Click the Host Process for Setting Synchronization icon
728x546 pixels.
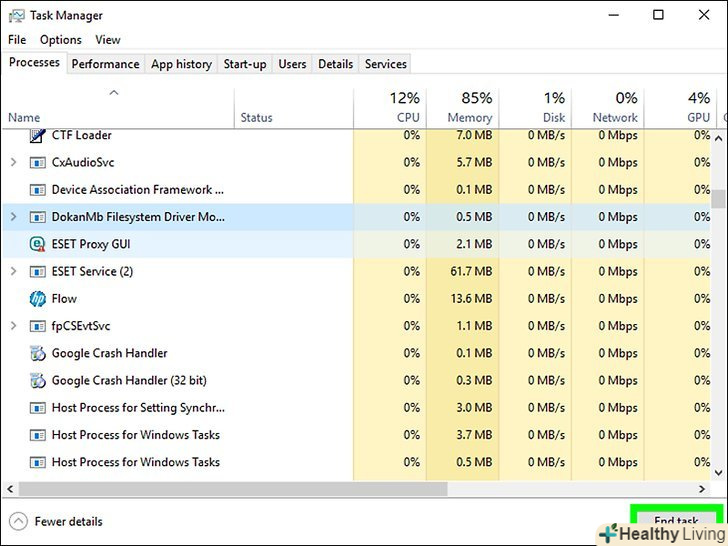(x=38, y=408)
